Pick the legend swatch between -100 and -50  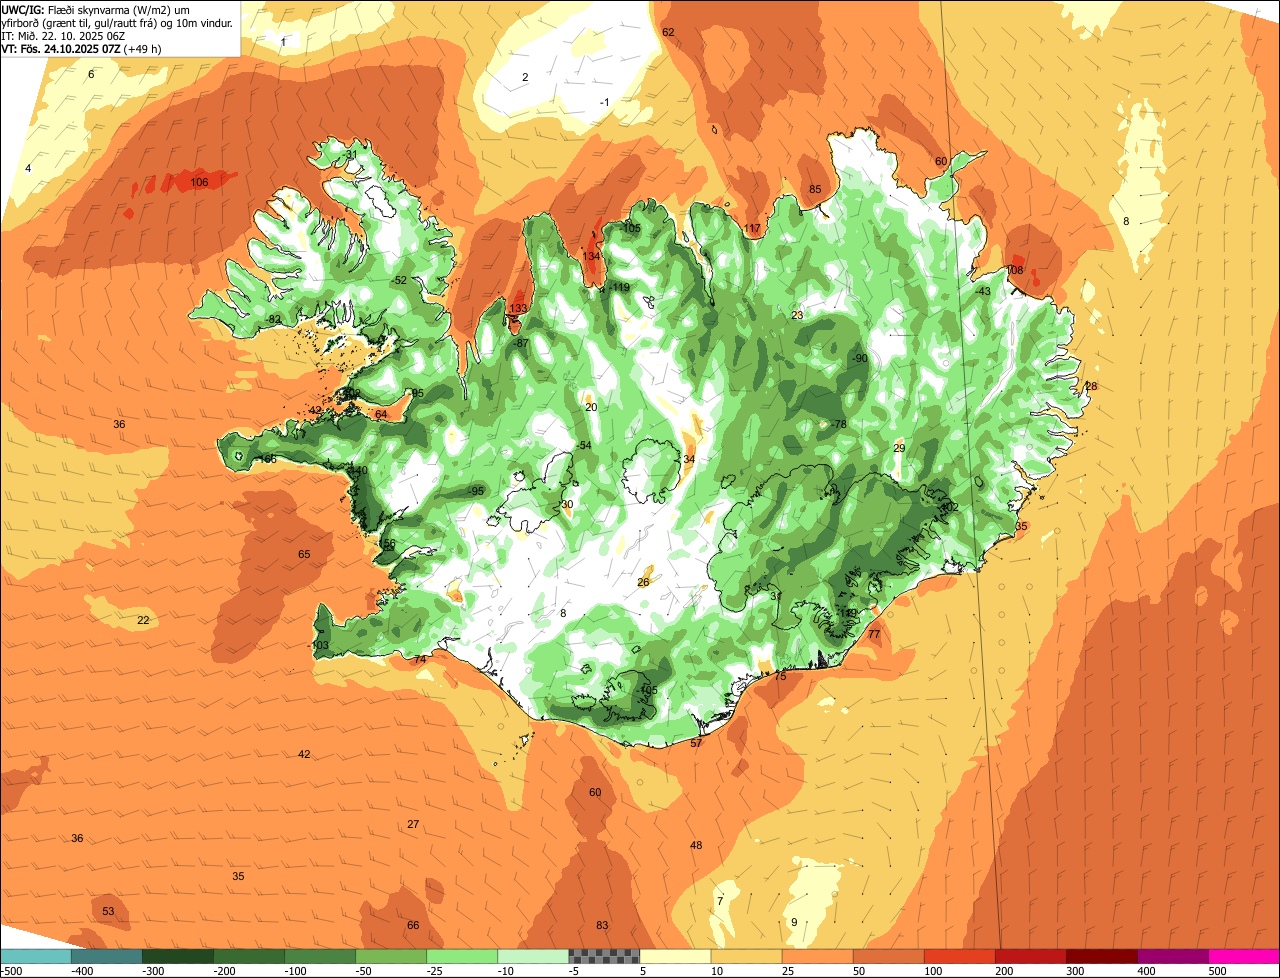(x=320, y=956)
